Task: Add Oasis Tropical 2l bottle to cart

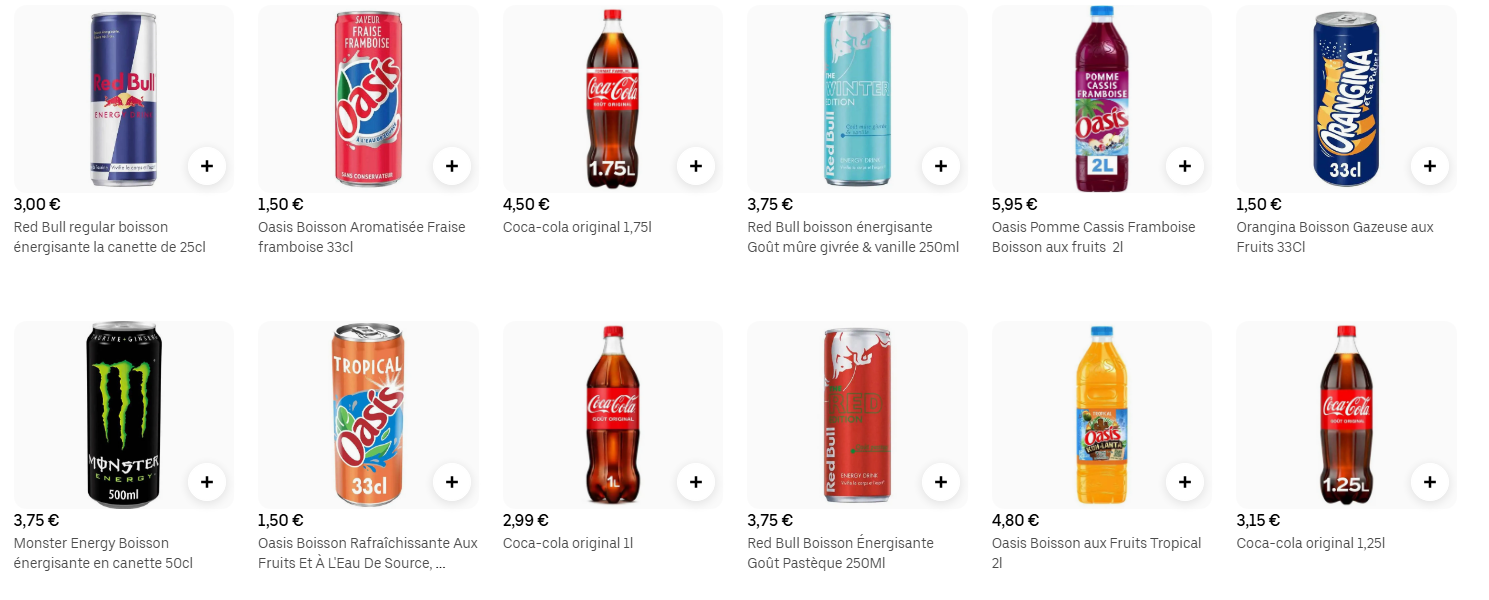Action: [1185, 482]
